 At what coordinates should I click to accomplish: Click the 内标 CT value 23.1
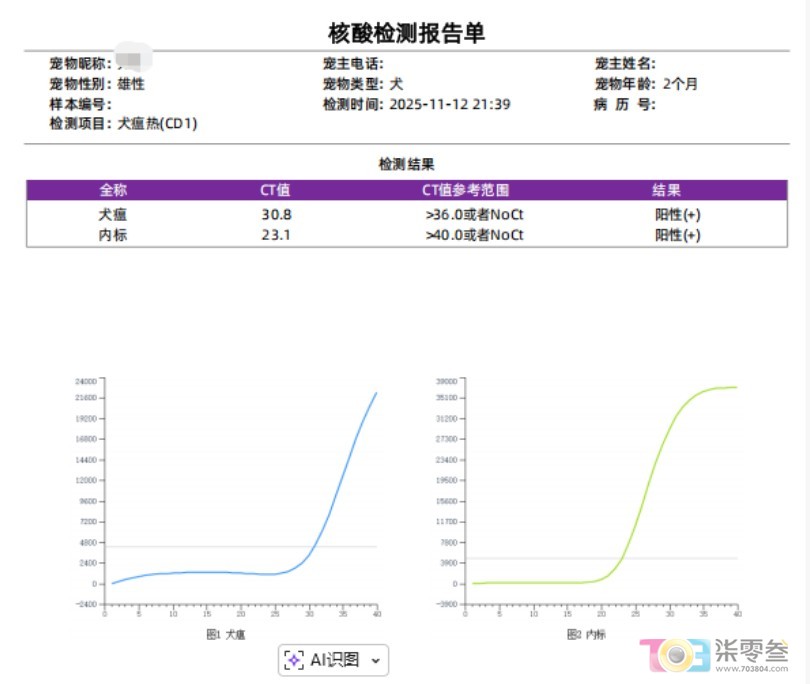pos(275,235)
